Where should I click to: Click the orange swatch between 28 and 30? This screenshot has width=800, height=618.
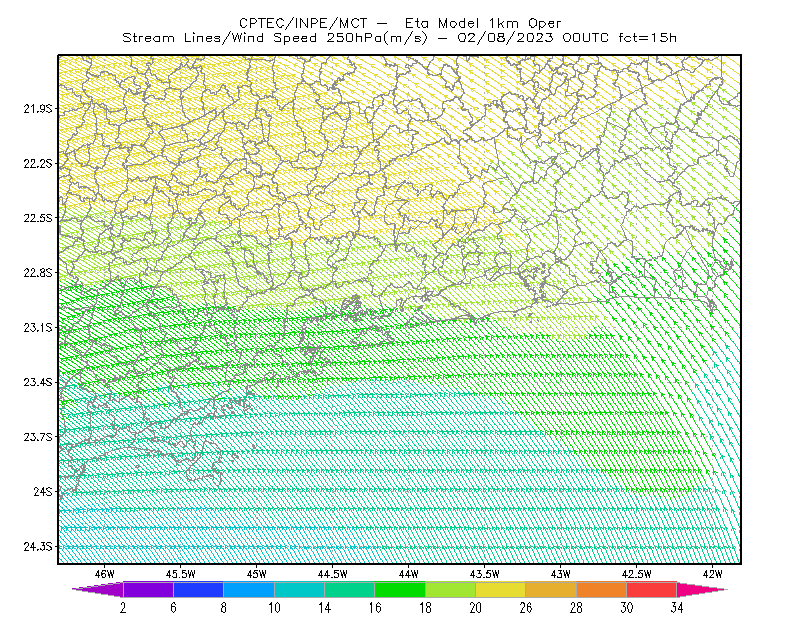point(602,589)
